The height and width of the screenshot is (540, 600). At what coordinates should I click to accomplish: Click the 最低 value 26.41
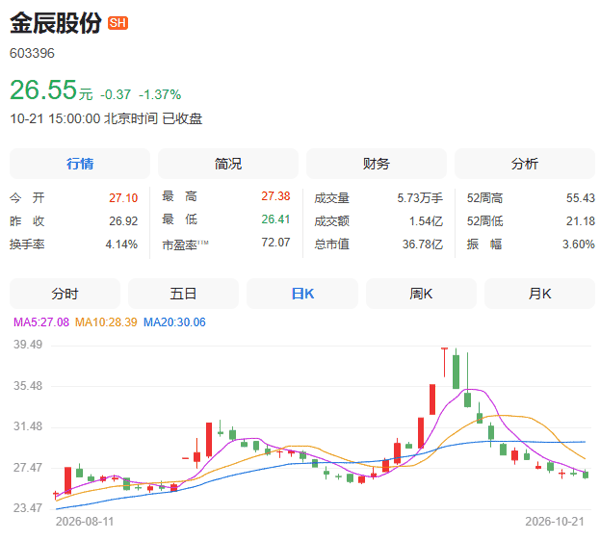[x=276, y=219]
